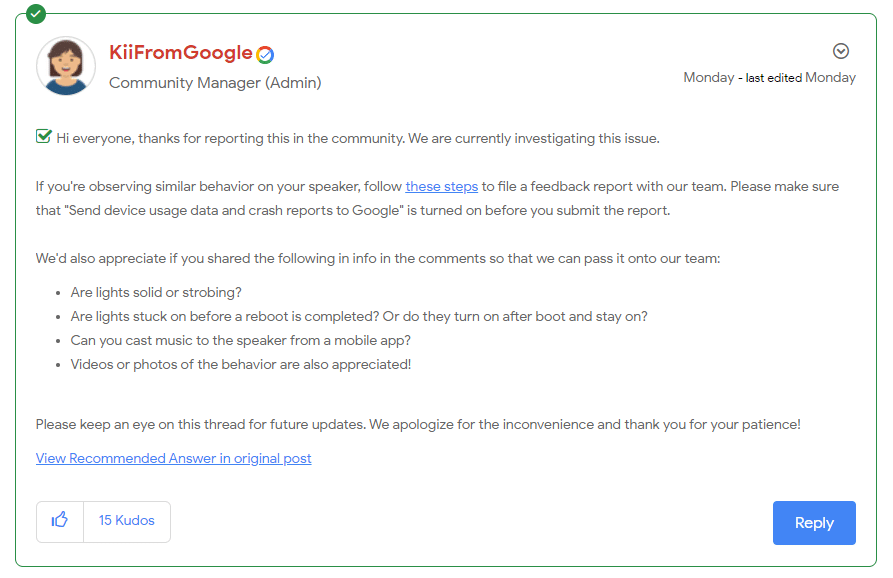Open the post options circled chevron menu
This screenshot has width=893, height=578.
tap(841, 51)
